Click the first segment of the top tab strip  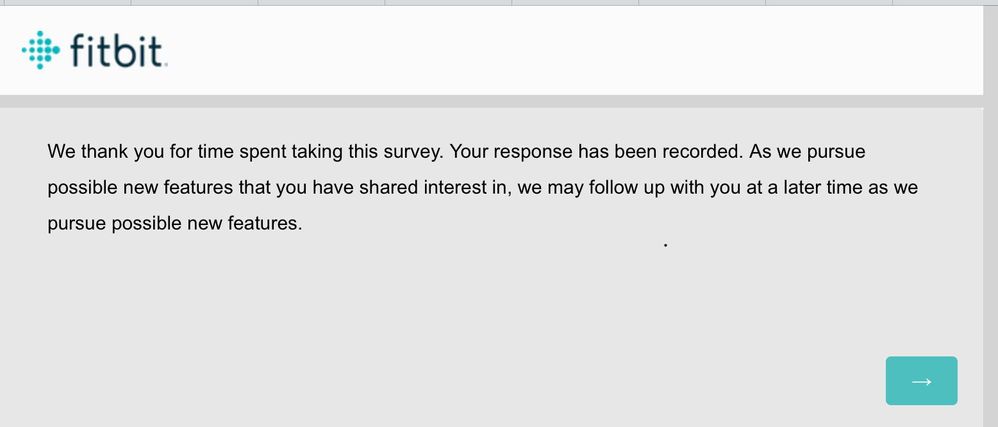pos(66,3)
